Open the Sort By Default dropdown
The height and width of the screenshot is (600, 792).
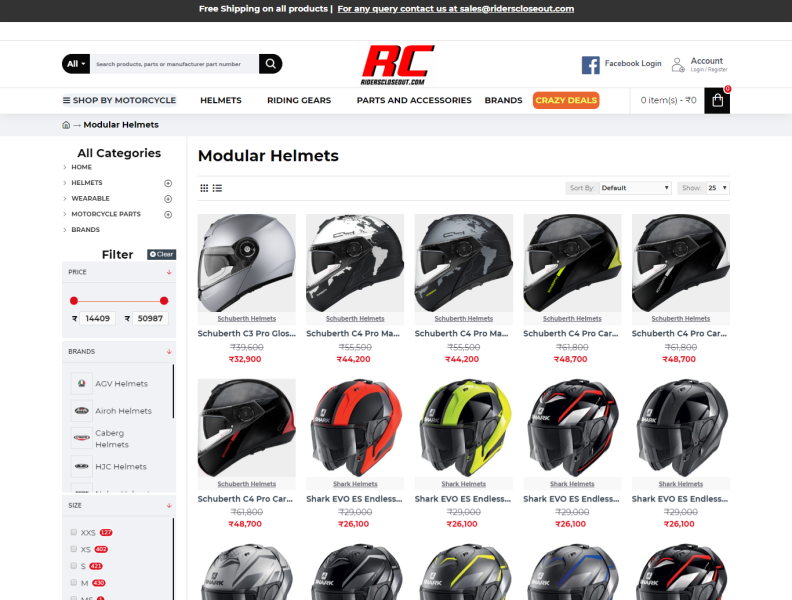pos(635,188)
